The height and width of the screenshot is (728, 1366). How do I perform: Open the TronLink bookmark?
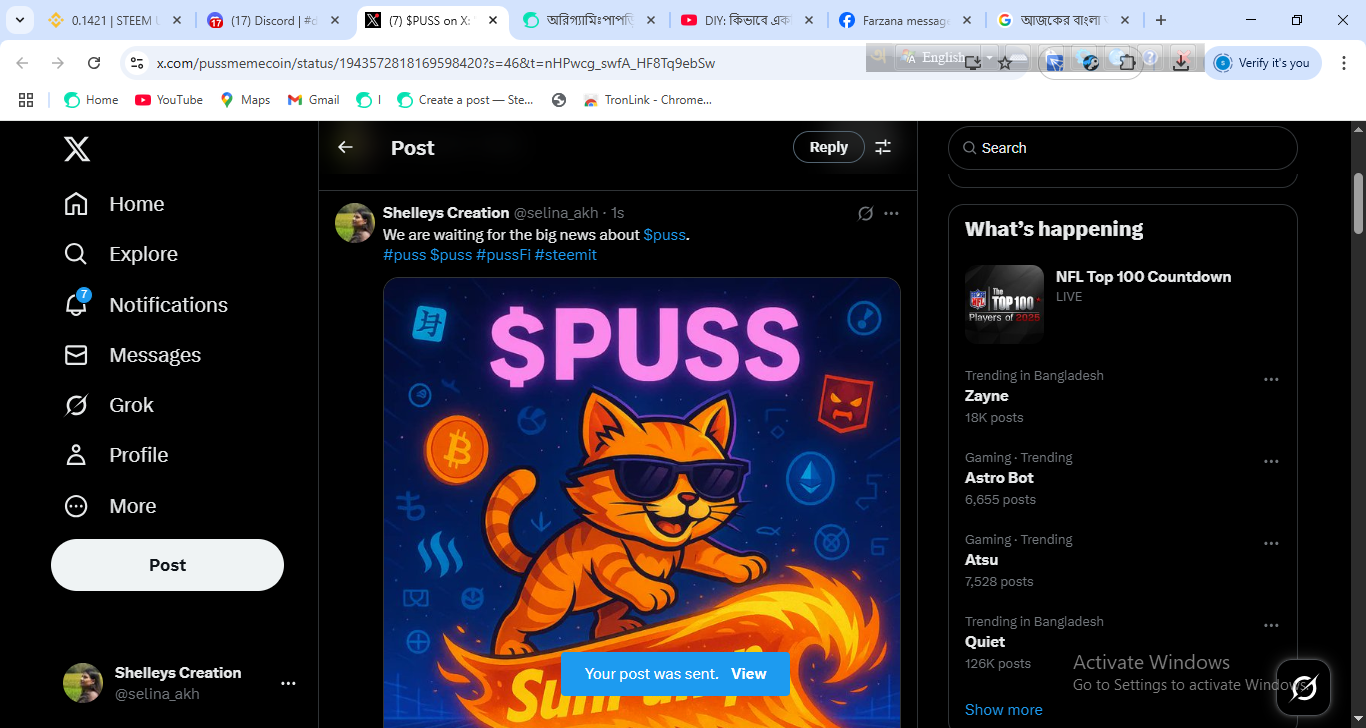tap(647, 100)
